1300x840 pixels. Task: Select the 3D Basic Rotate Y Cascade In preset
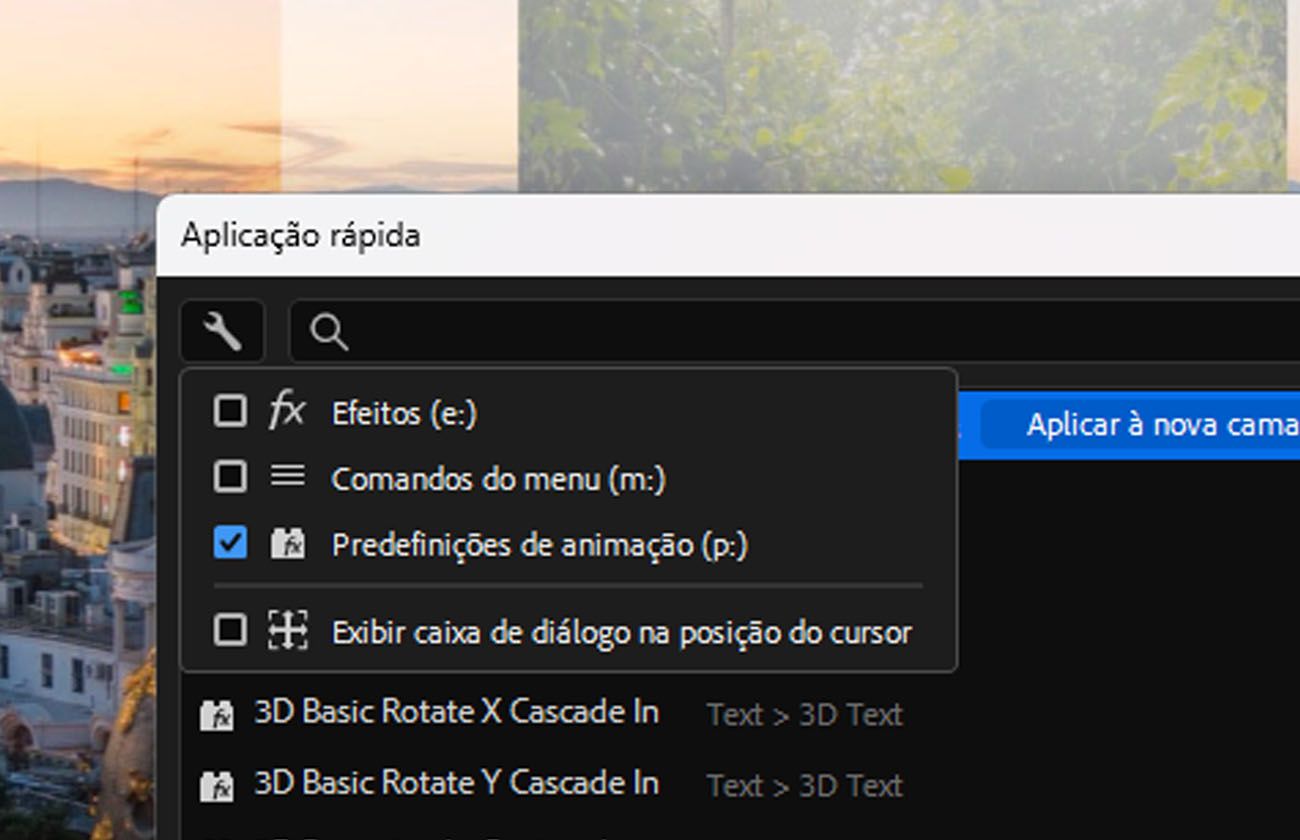point(456,784)
